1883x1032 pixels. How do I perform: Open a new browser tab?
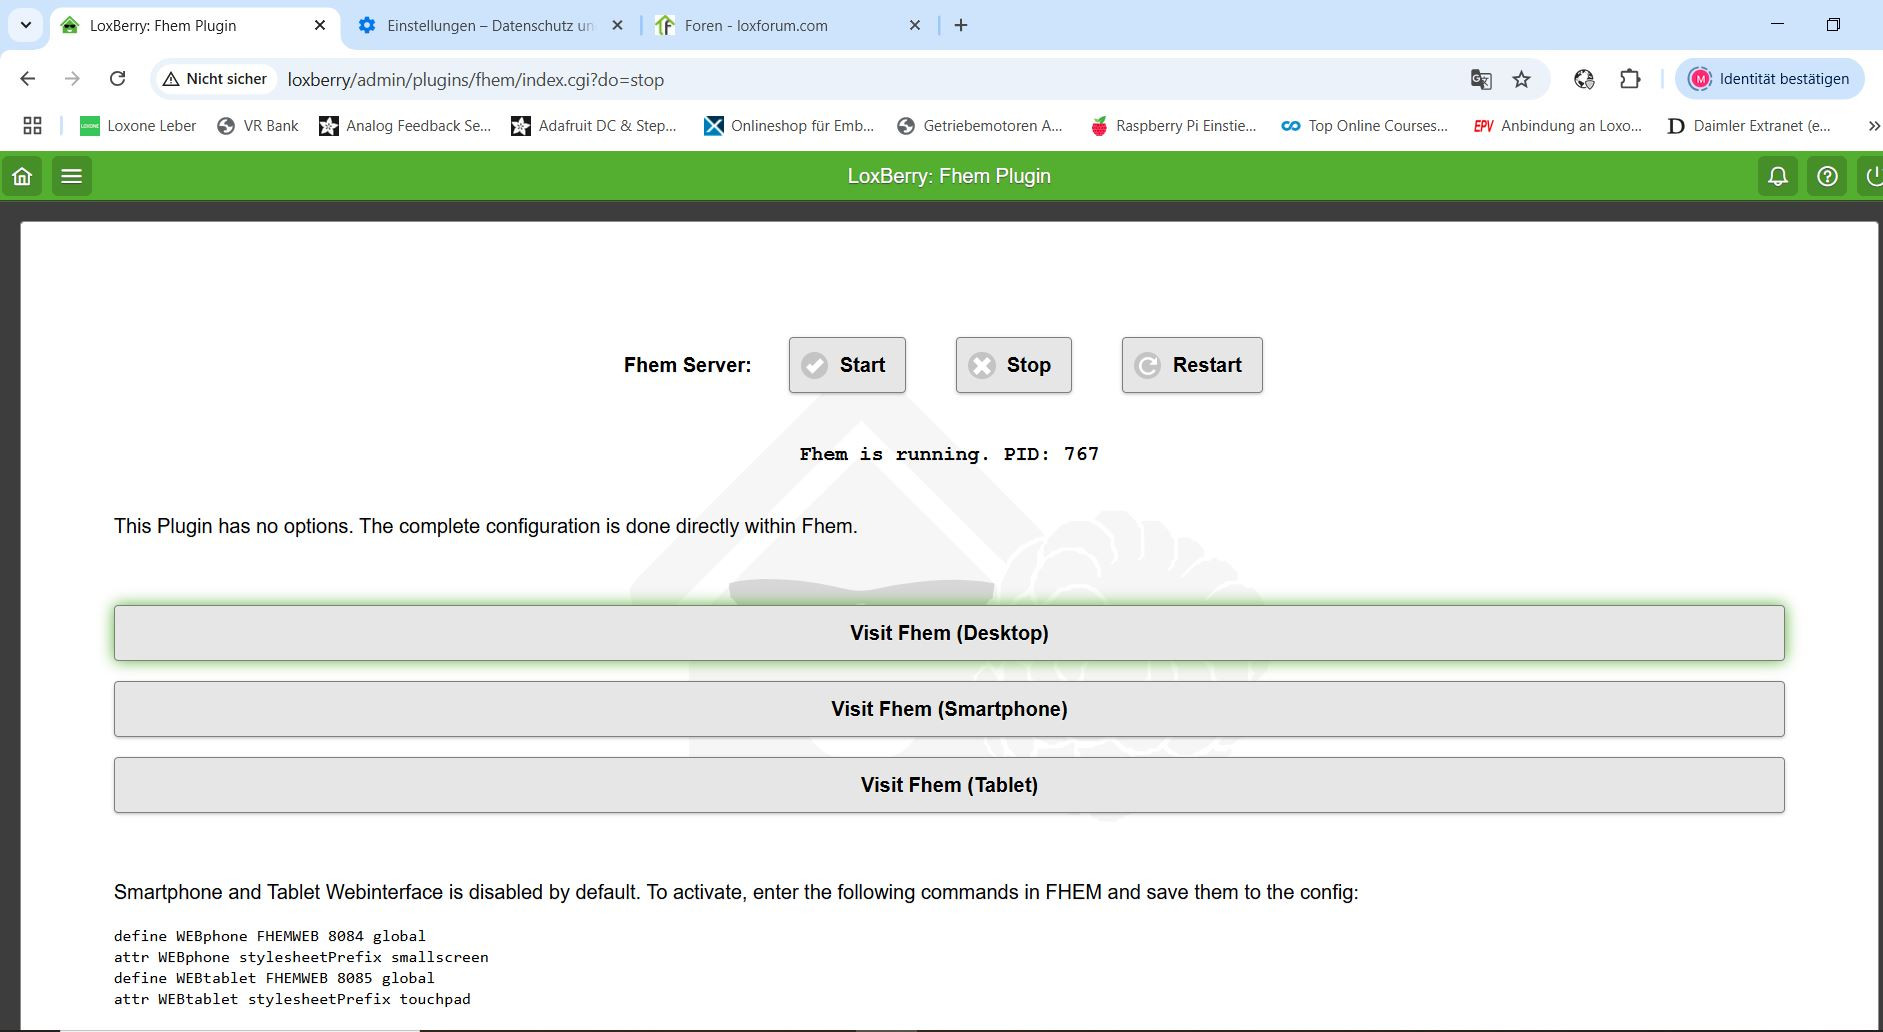click(961, 25)
